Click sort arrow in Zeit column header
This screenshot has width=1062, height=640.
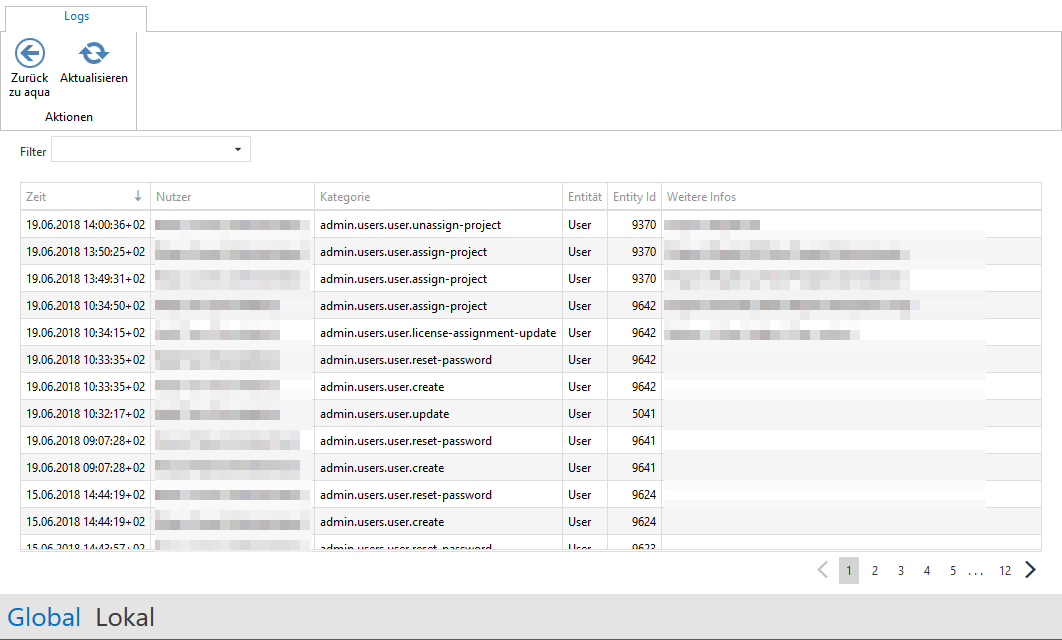[x=138, y=197]
